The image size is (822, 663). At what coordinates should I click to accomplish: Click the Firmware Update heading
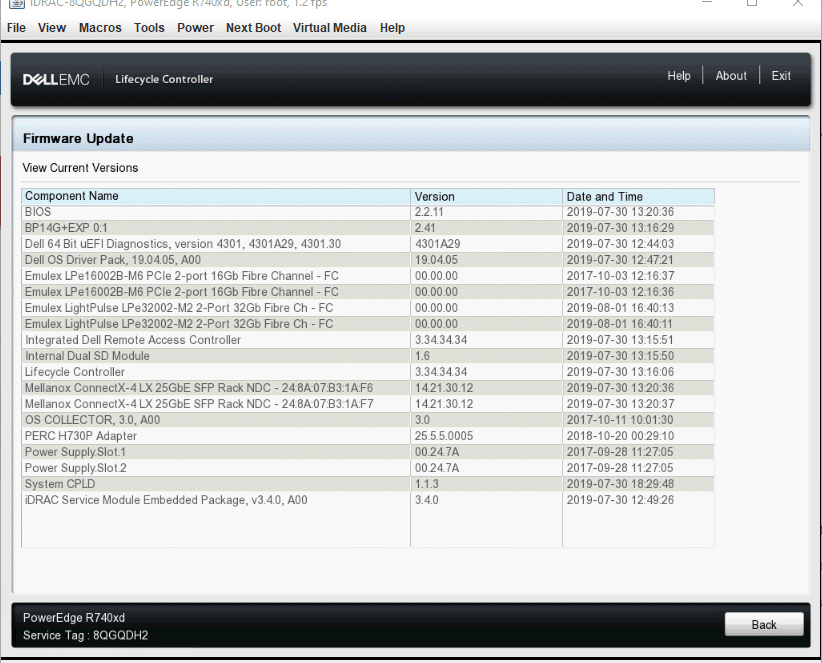click(x=78, y=139)
